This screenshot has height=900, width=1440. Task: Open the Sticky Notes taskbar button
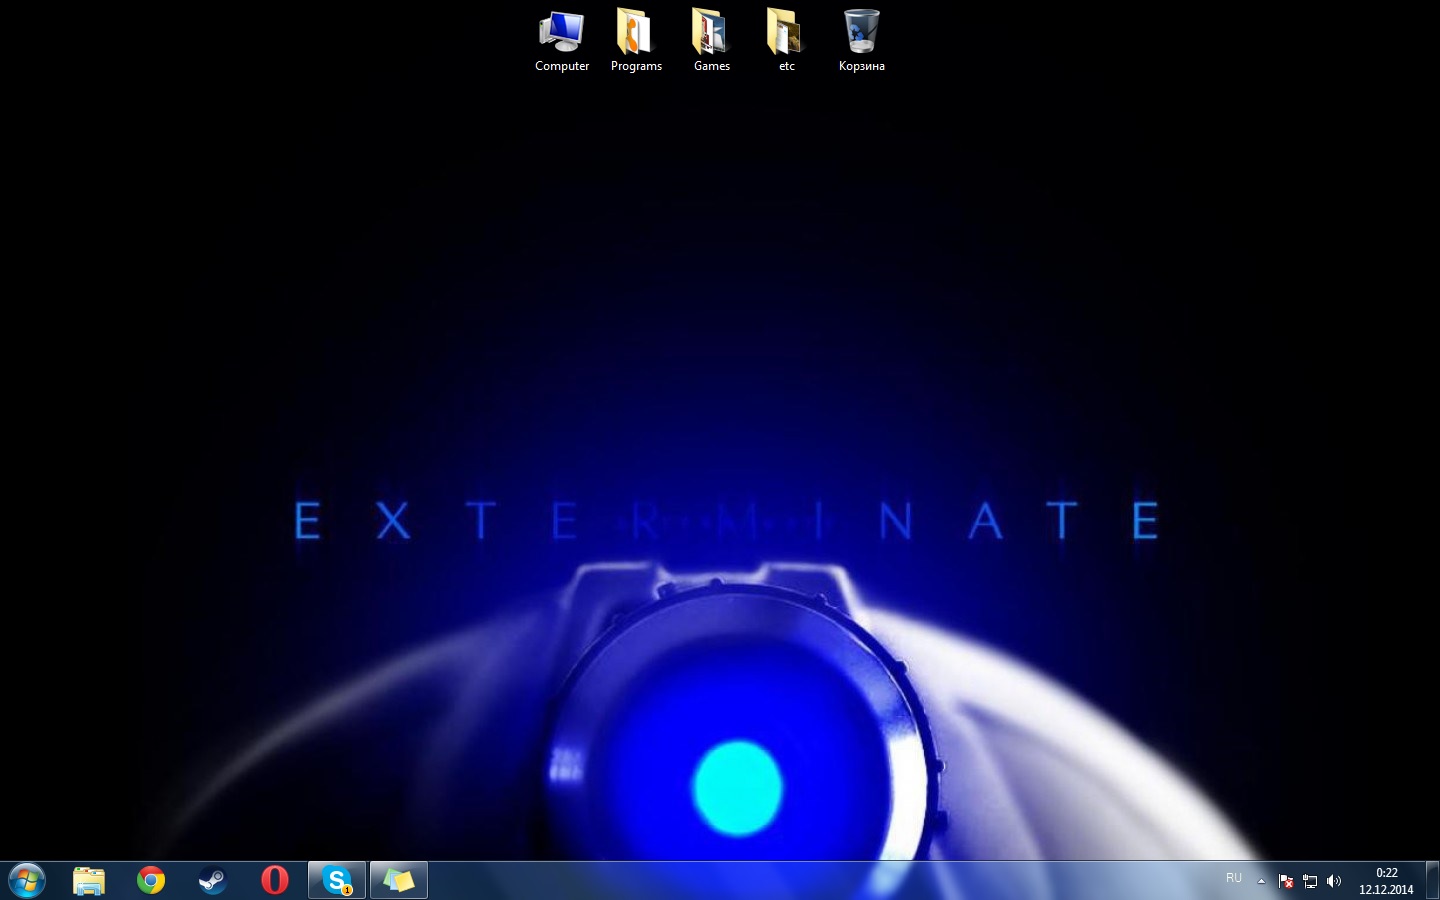coord(399,881)
